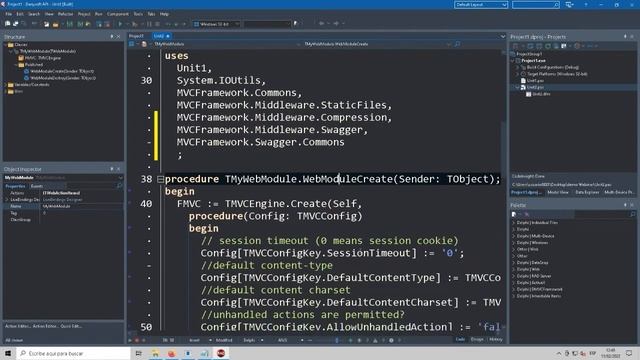
Task: Expand the Uses node in Structure
Action: pos(6,91)
